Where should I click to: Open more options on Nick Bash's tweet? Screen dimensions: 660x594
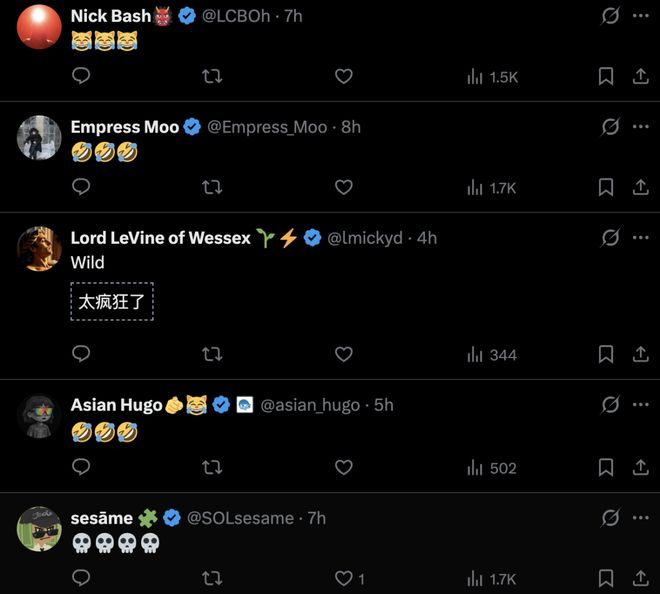point(640,16)
